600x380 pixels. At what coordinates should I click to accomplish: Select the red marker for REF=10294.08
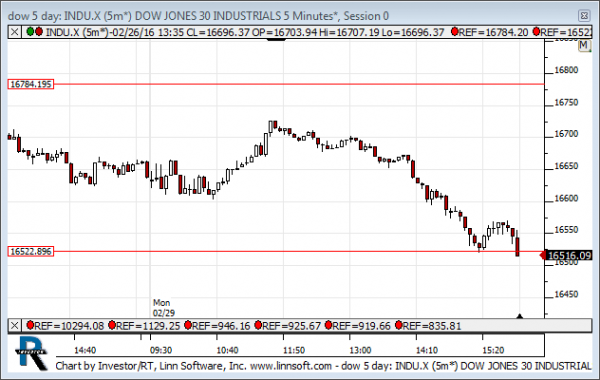point(30,326)
